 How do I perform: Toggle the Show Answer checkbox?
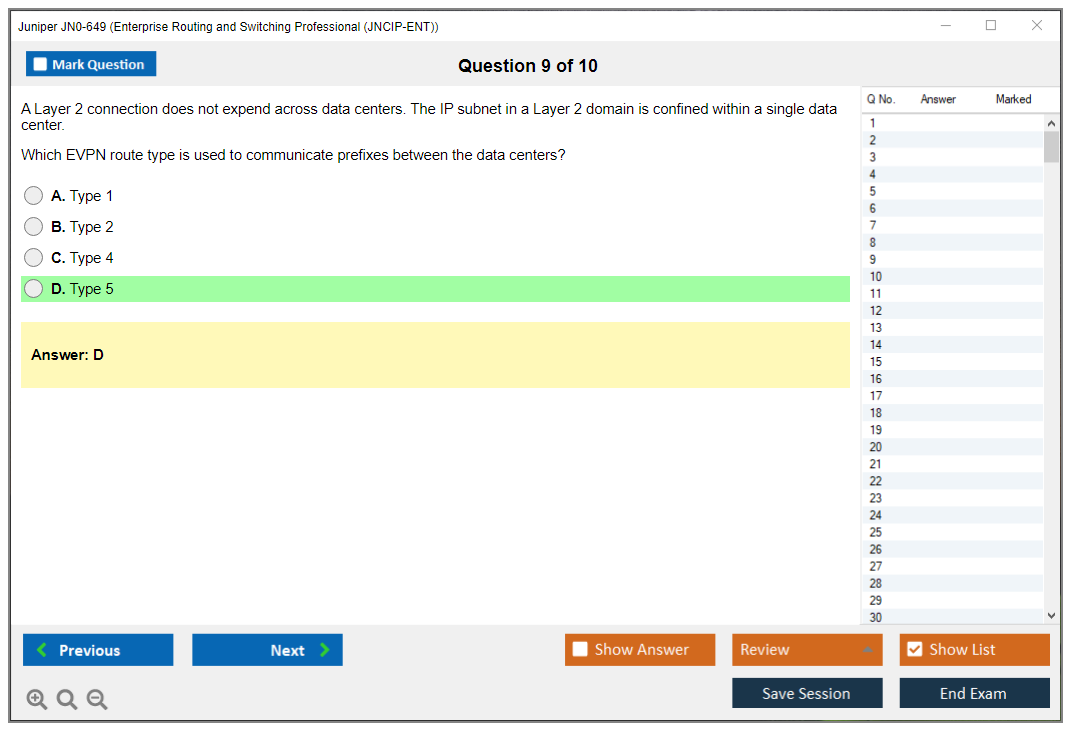[580, 650]
